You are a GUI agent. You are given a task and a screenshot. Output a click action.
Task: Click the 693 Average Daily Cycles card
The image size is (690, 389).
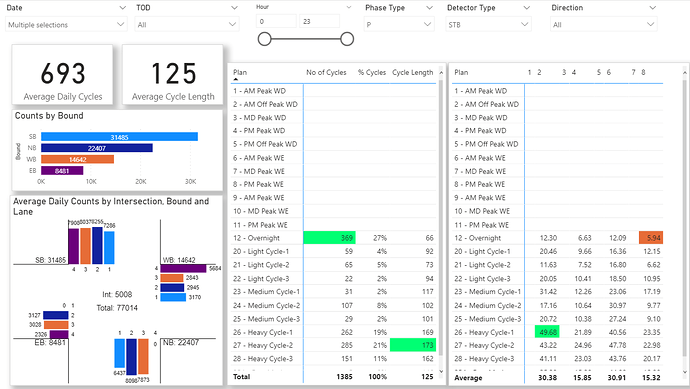(x=62, y=75)
